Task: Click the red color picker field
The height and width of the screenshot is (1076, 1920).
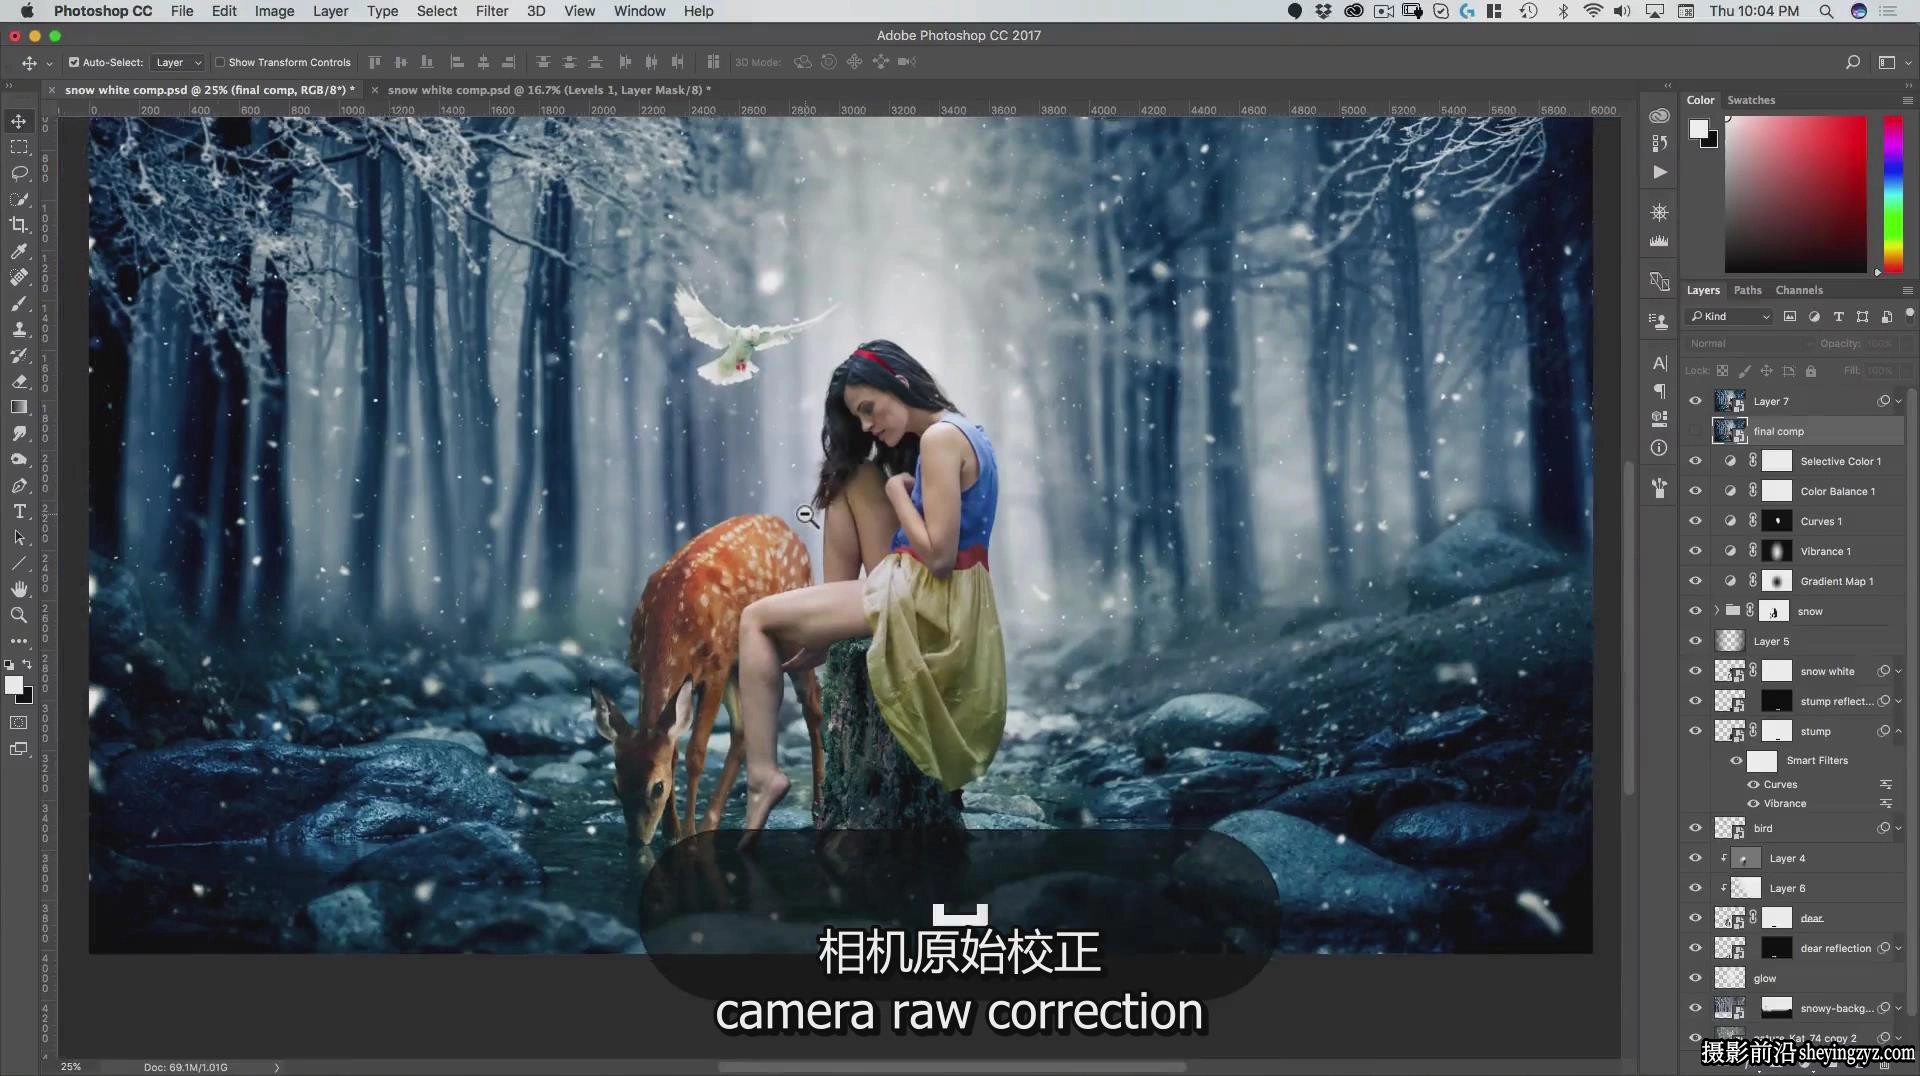Action: pos(1795,194)
